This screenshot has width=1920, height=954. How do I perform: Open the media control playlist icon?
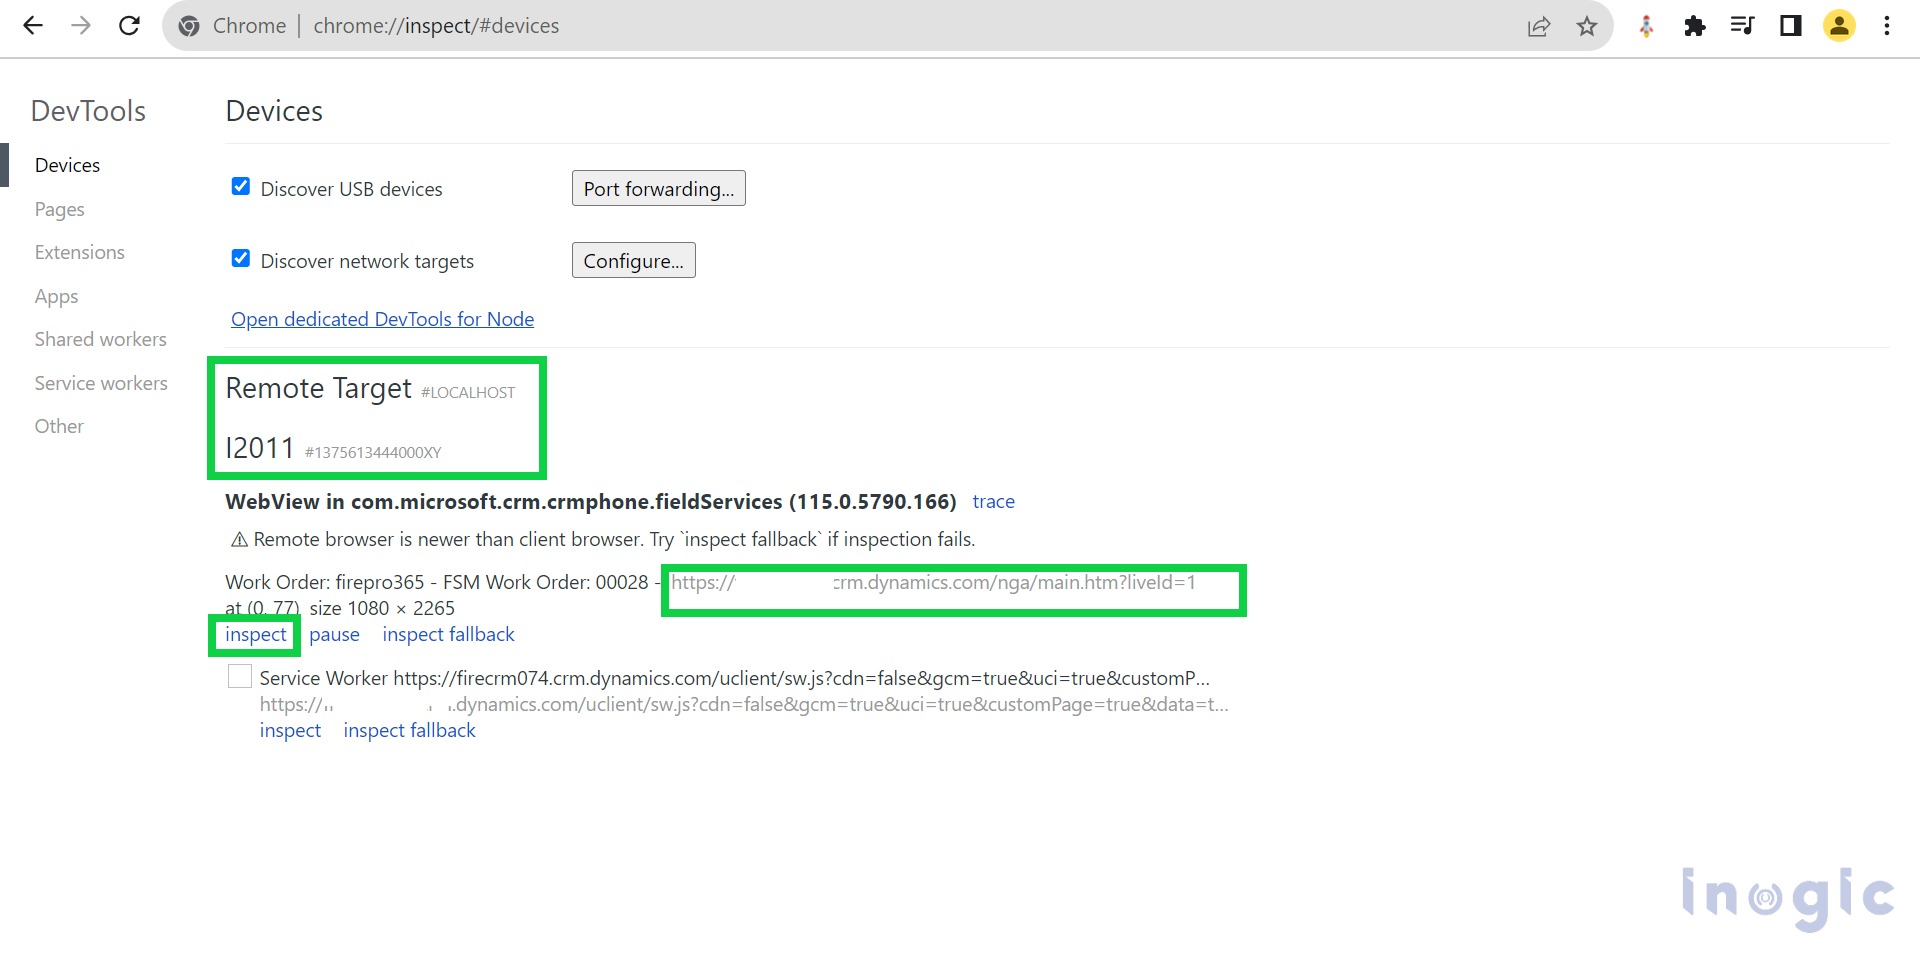(x=1742, y=26)
